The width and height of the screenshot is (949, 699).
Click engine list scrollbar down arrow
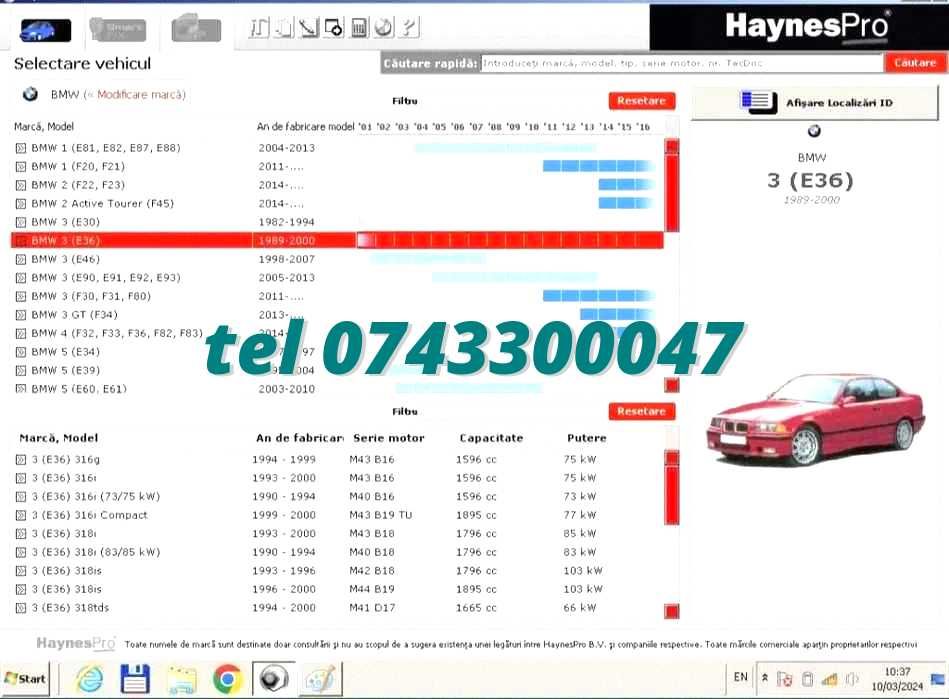[672, 611]
